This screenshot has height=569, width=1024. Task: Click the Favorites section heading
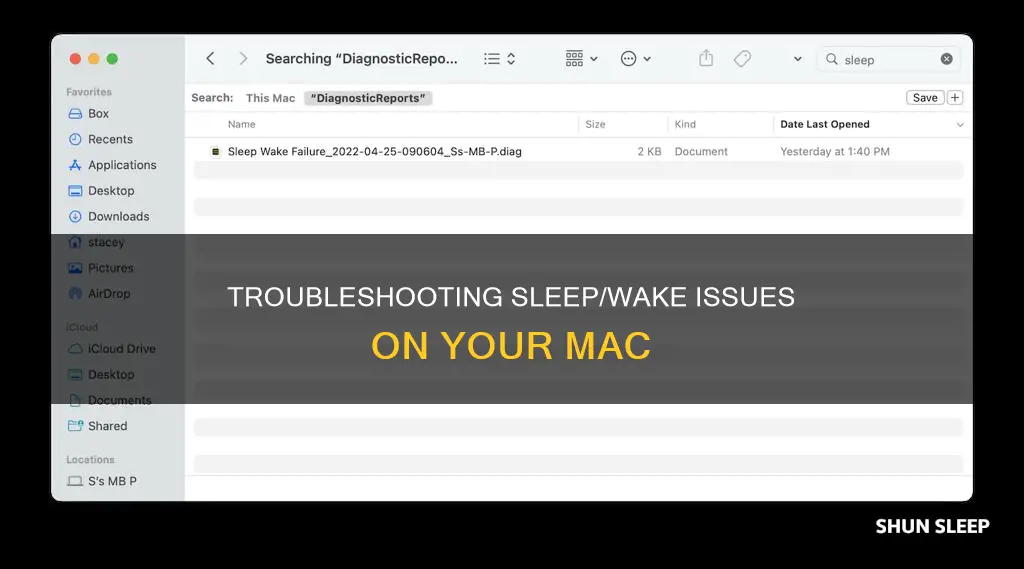(x=89, y=92)
